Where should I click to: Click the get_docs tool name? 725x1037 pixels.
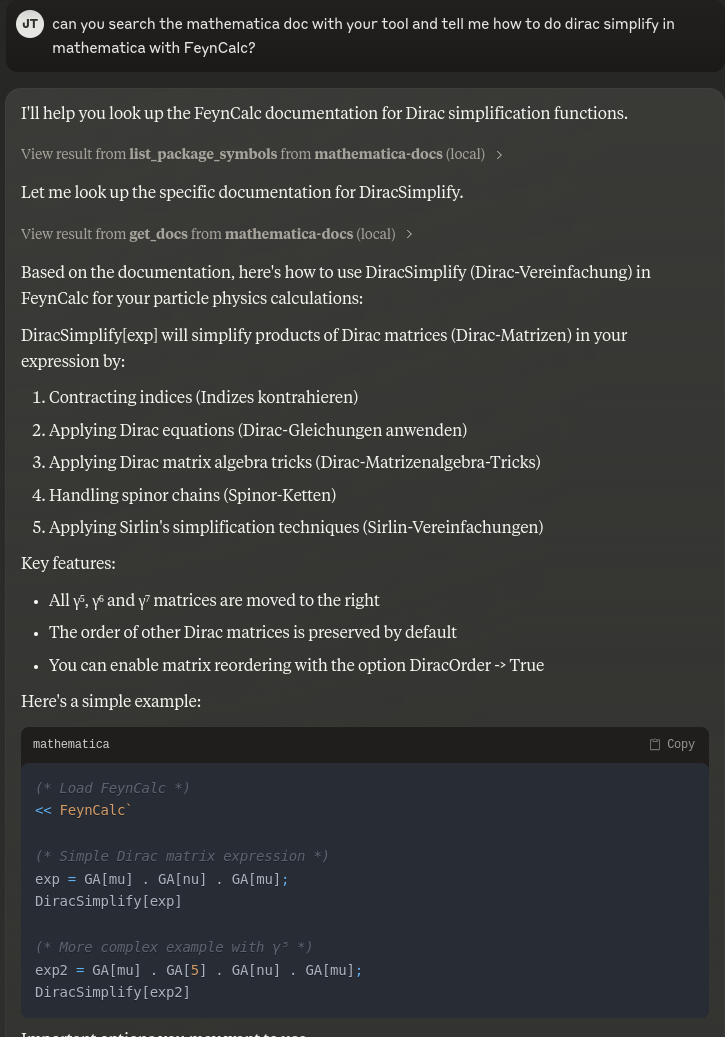point(158,234)
